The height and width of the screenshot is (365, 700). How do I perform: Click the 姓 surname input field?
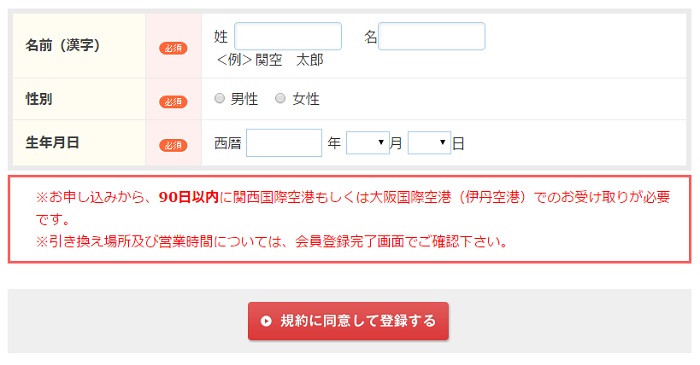[288, 36]
